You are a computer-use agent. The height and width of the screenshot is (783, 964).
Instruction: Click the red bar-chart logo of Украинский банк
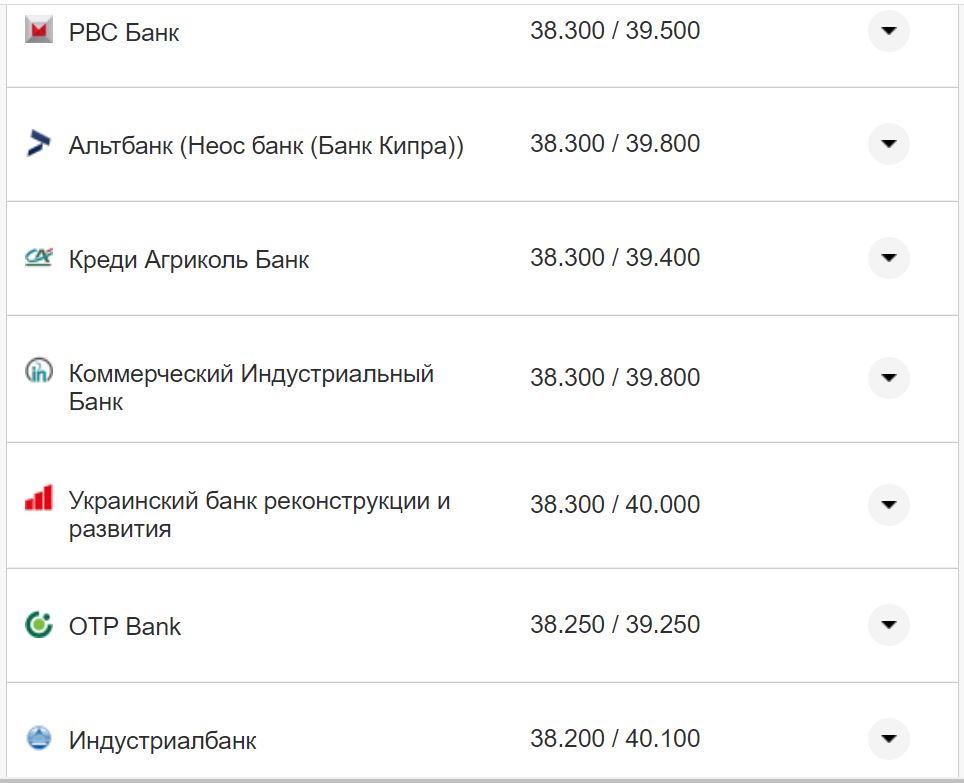click(38, 498)
